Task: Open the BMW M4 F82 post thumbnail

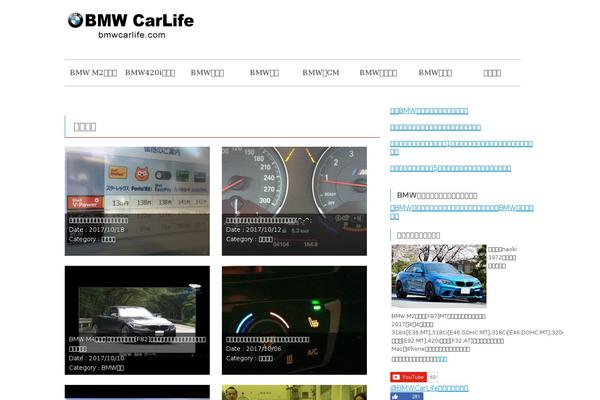Action: click(137, 320)
